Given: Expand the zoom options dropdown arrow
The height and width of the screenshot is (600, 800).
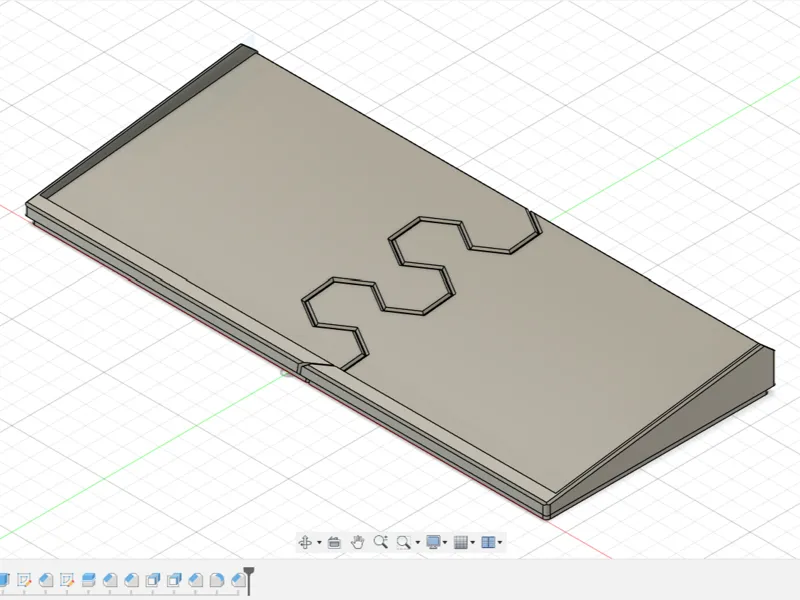Looking at the screenshot, I should [x=418, y=542].
